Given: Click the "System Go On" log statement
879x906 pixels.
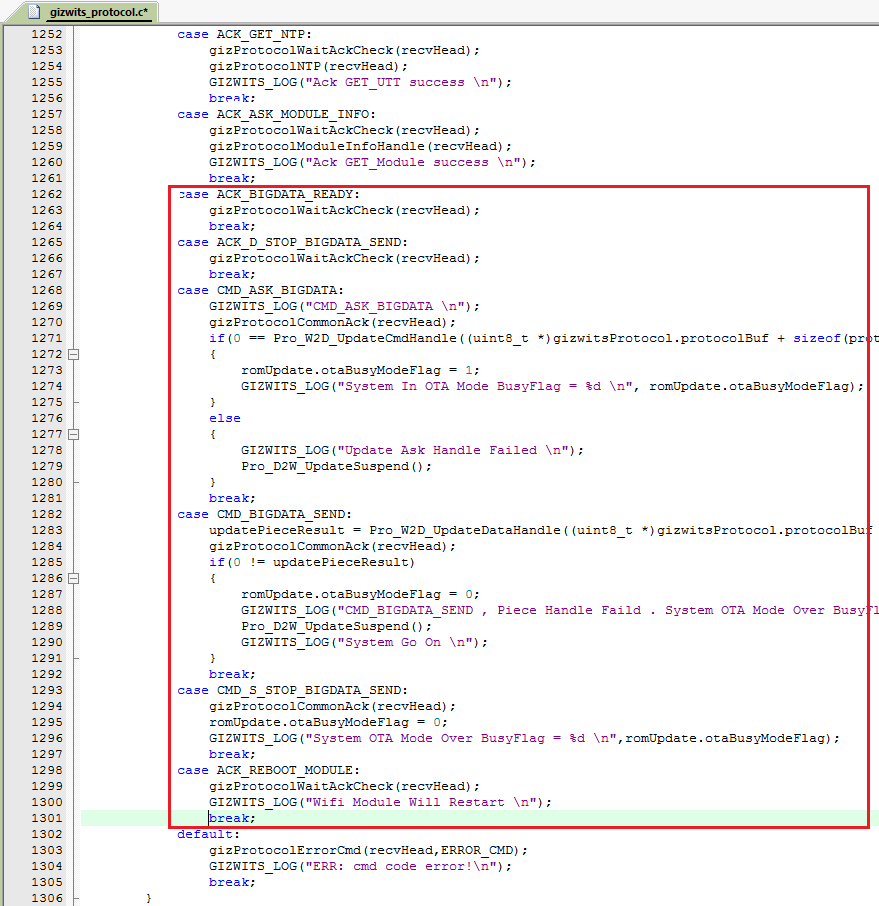Looking at the screenshot, I should tap(364, 642).
